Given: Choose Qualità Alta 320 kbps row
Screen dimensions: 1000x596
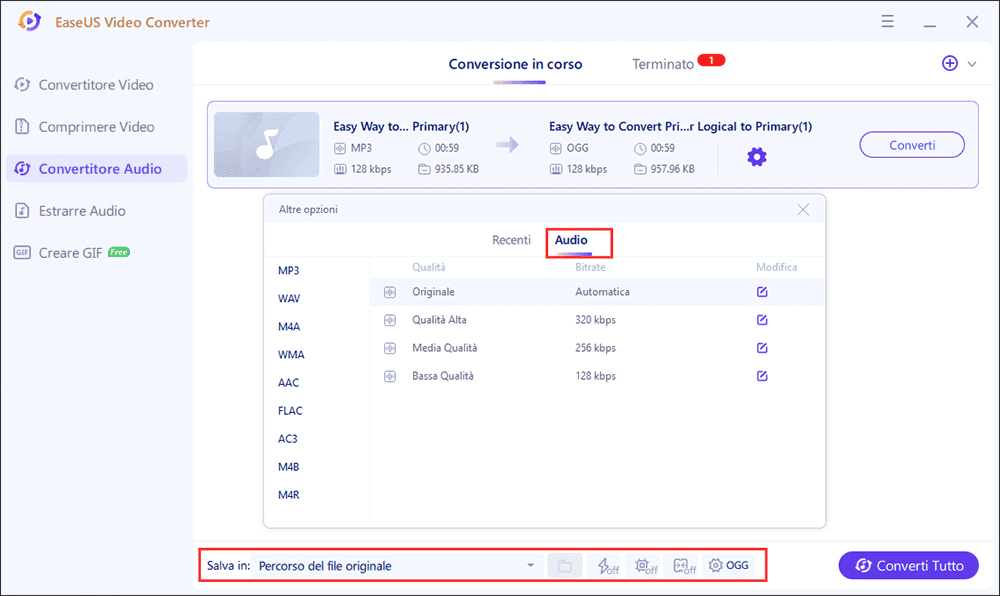Looking at the screenshot, I should click(x=597, y=320).
